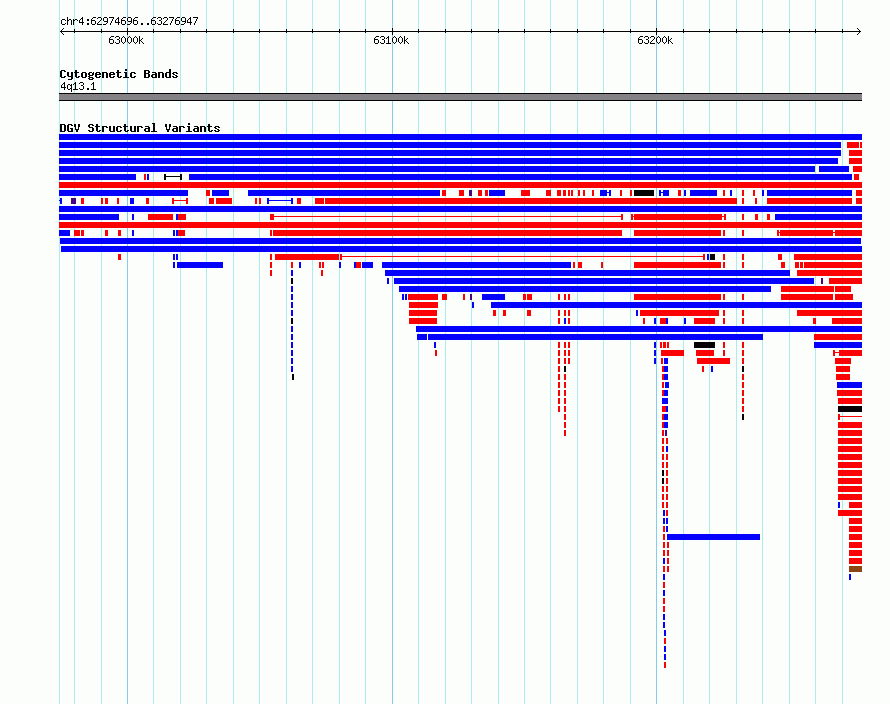Click the gray 4q13.1 cytoband bar
The height and width of the screenshot is (704, 890).
460,97
